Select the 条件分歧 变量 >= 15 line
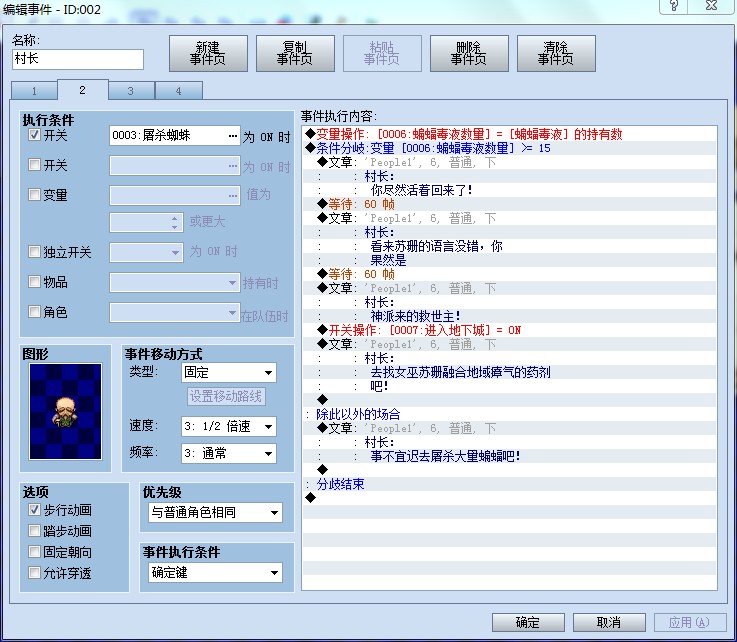 (510, 148)
